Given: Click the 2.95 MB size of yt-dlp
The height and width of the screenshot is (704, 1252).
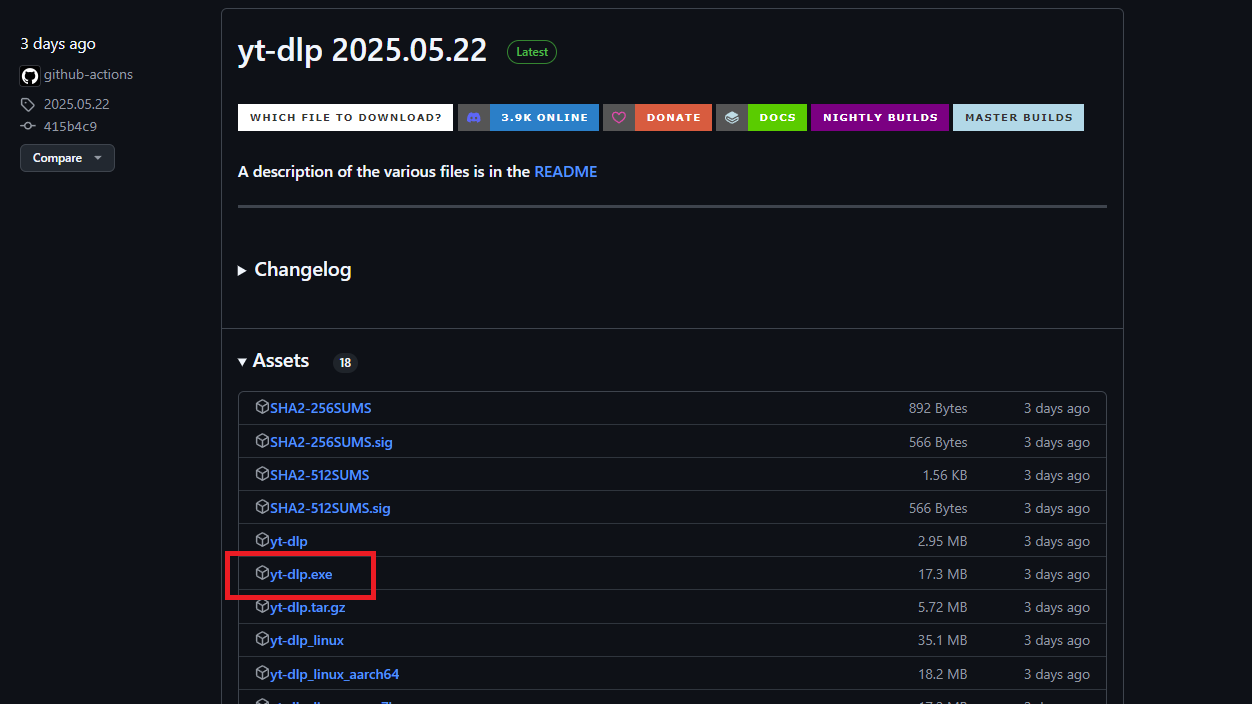Looking at the screenshot, I should click(943, 541).
